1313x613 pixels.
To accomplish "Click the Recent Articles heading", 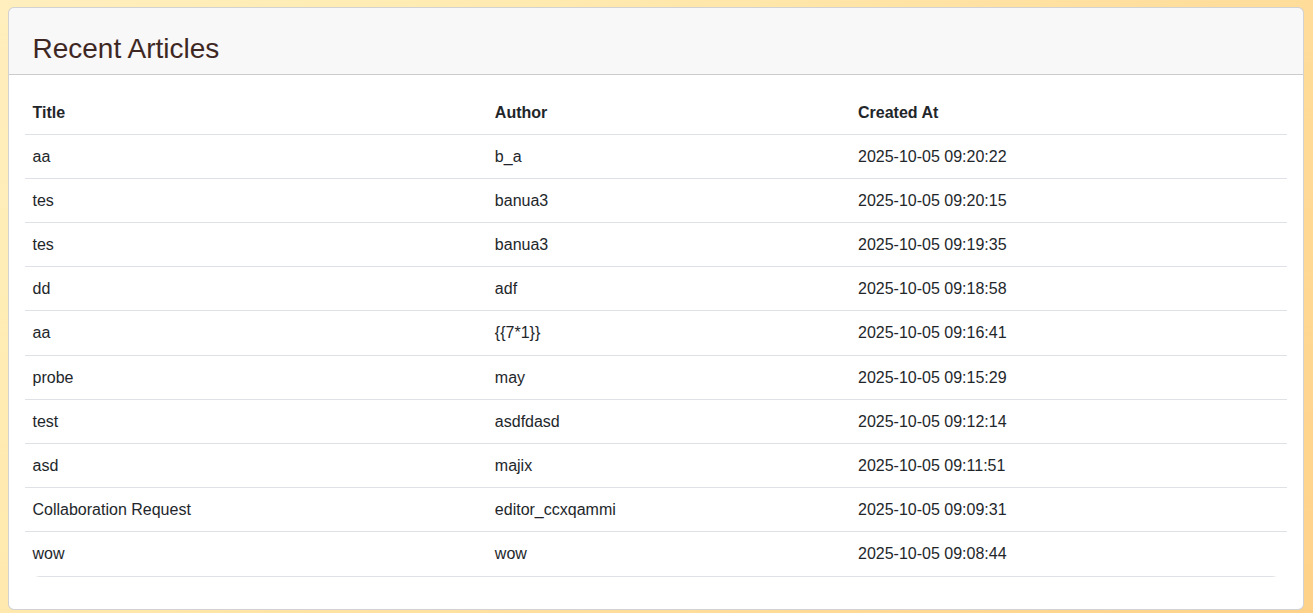I will pos(126,48).
